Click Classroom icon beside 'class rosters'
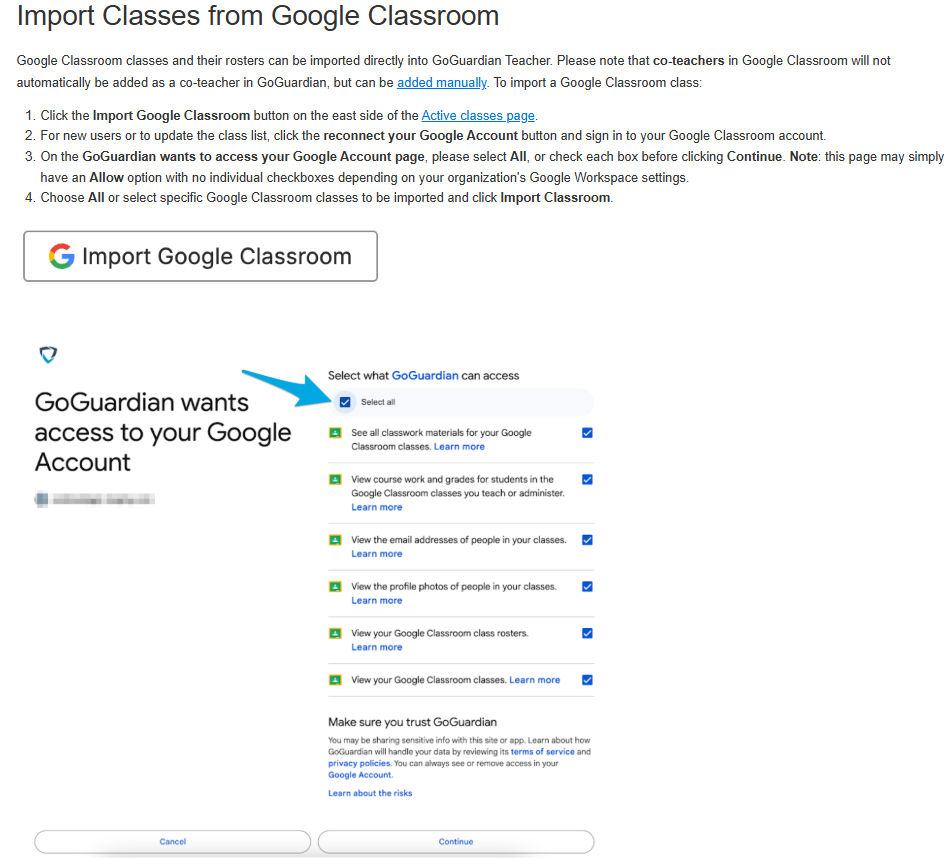 [335, 633]
